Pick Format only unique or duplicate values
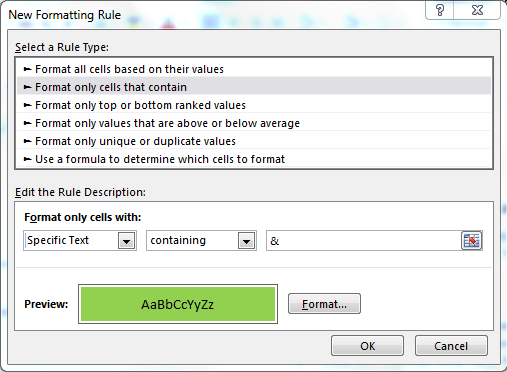Screen dimensions: 507x372 click(x=254, y=141)
